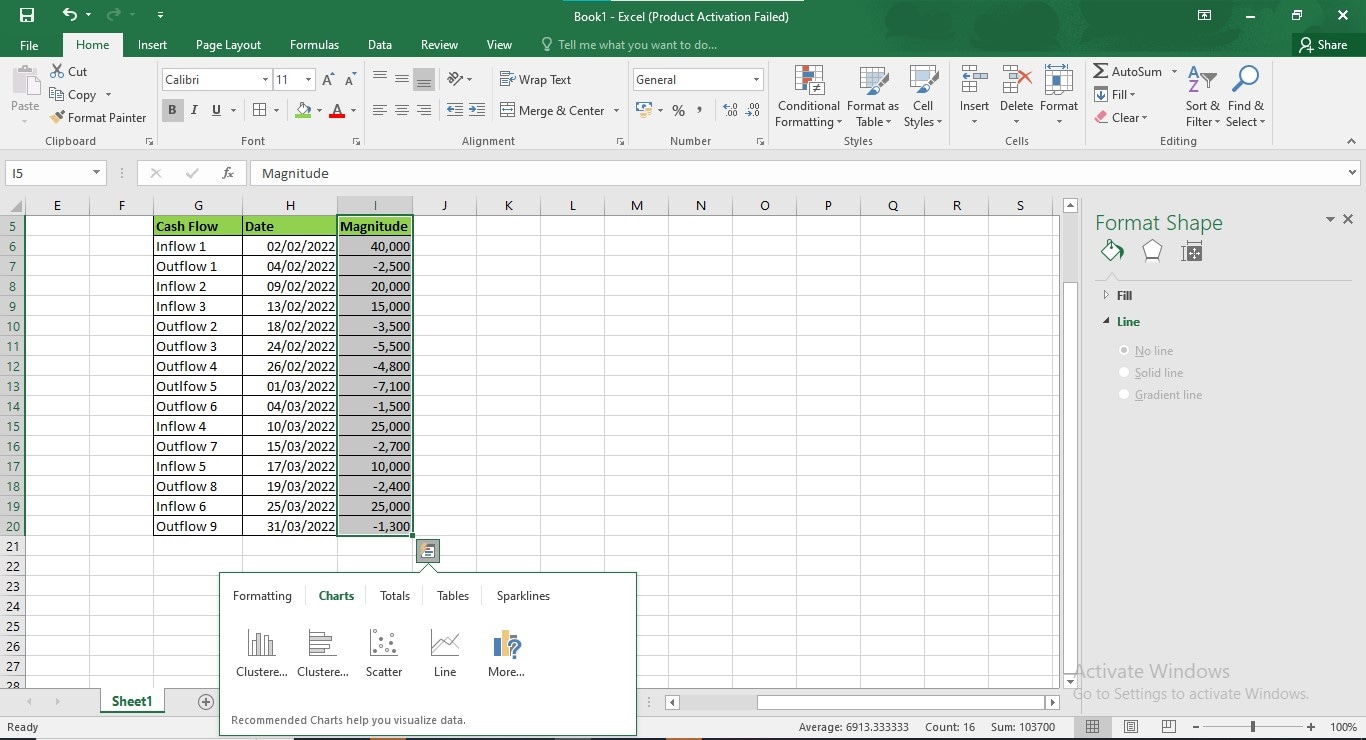Select Gradient line radio button
The width and height of the screenshot is (1366, 740).
1125,395
